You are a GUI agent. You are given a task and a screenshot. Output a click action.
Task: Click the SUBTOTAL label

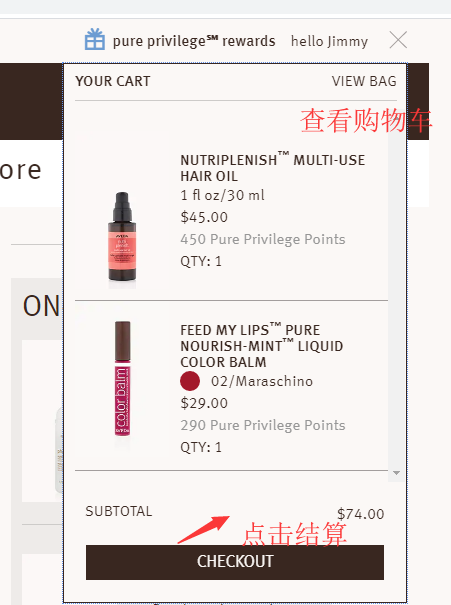click(118, 511)
